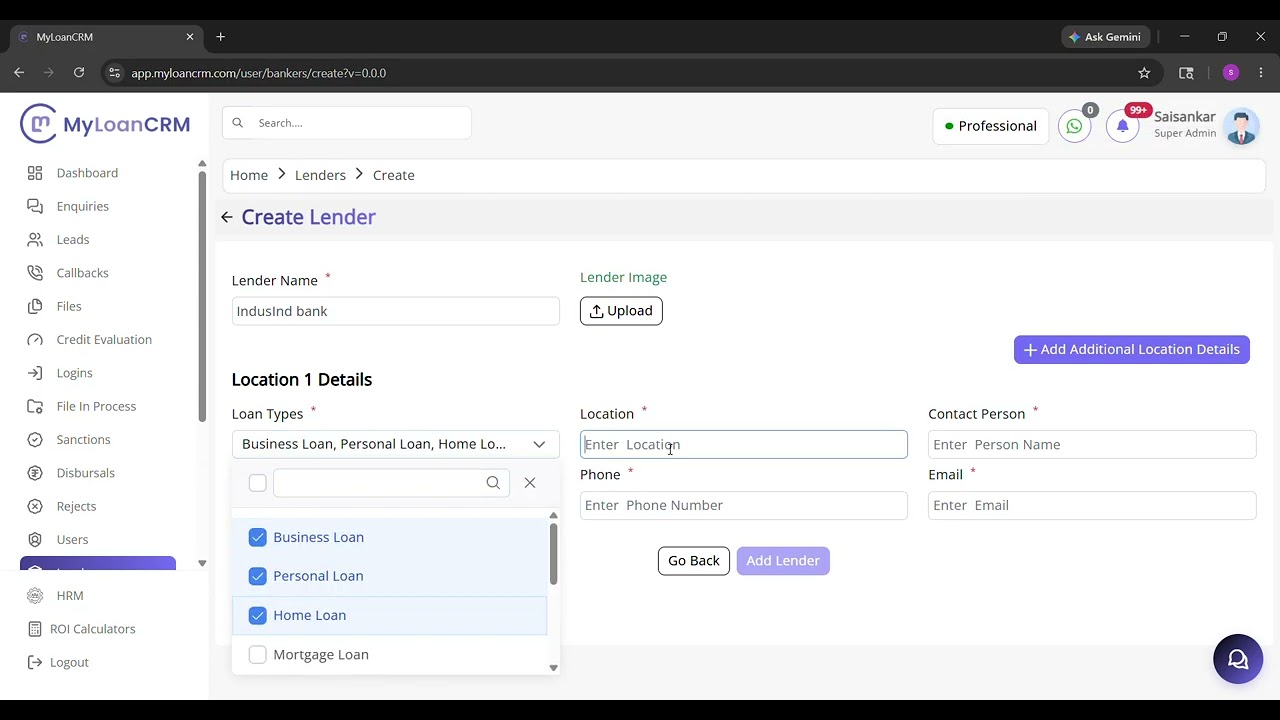Select Disbursals in the sidebar menu
Viewport: 1280px width, 720px height.
point(85,473)
